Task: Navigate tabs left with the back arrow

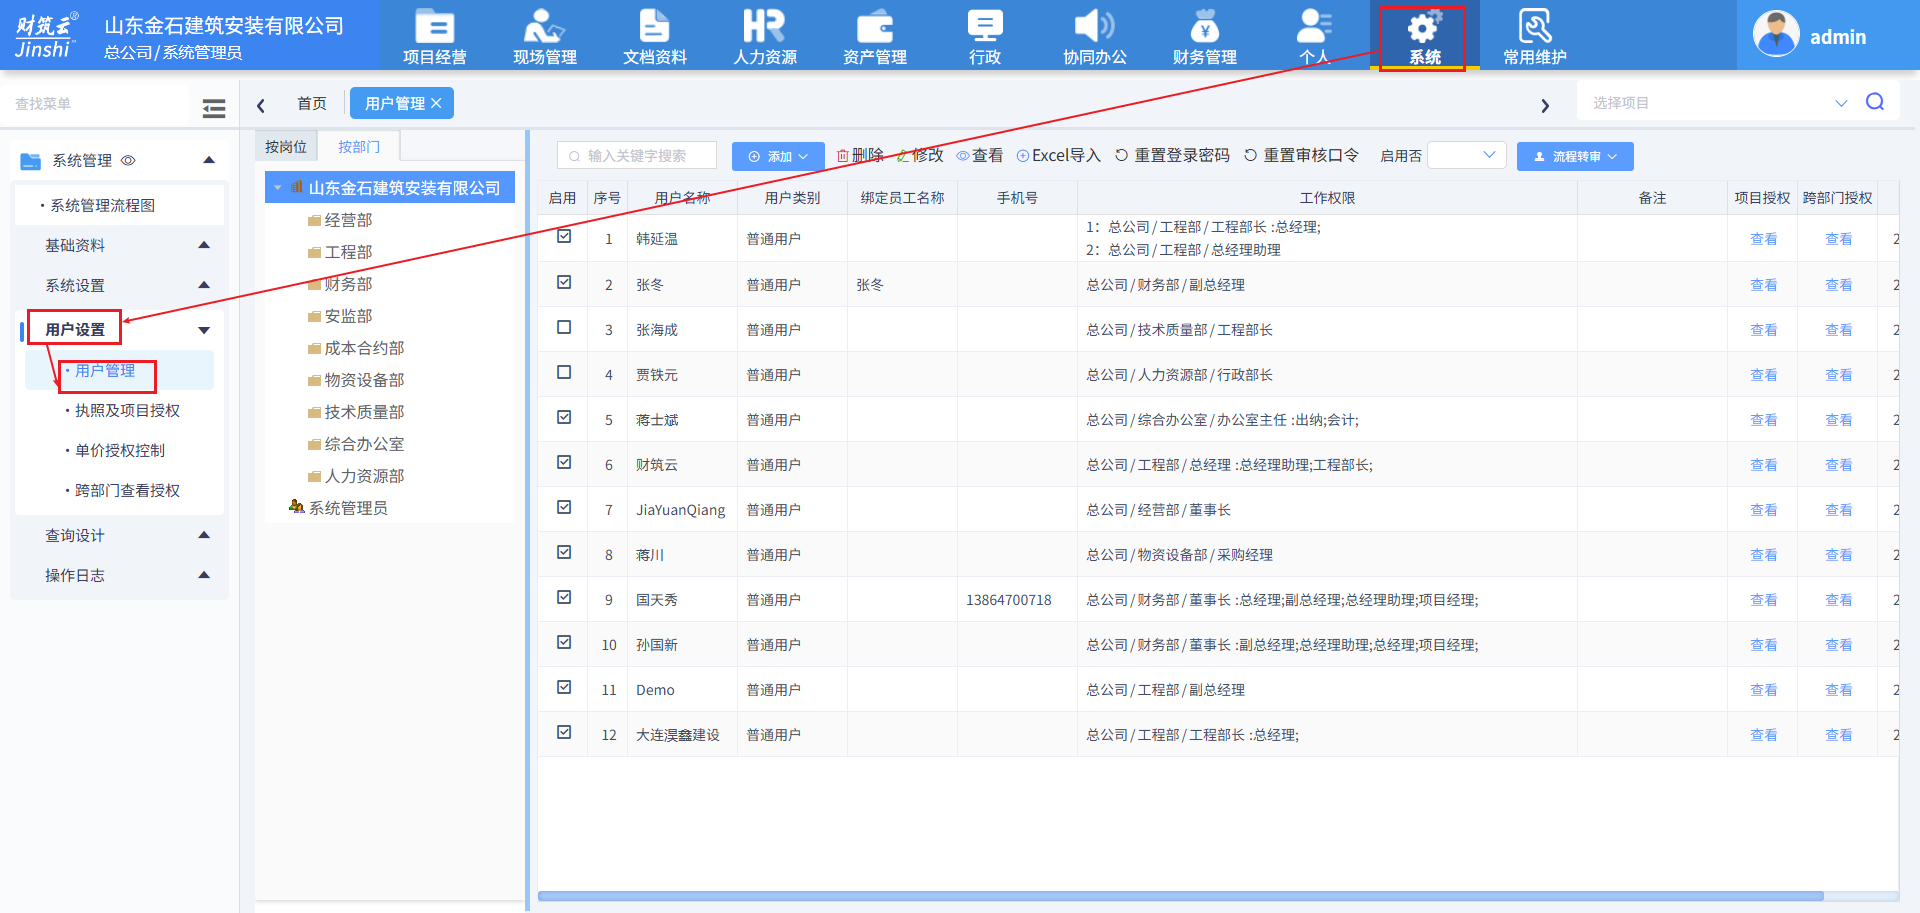Action: [261, 104]
